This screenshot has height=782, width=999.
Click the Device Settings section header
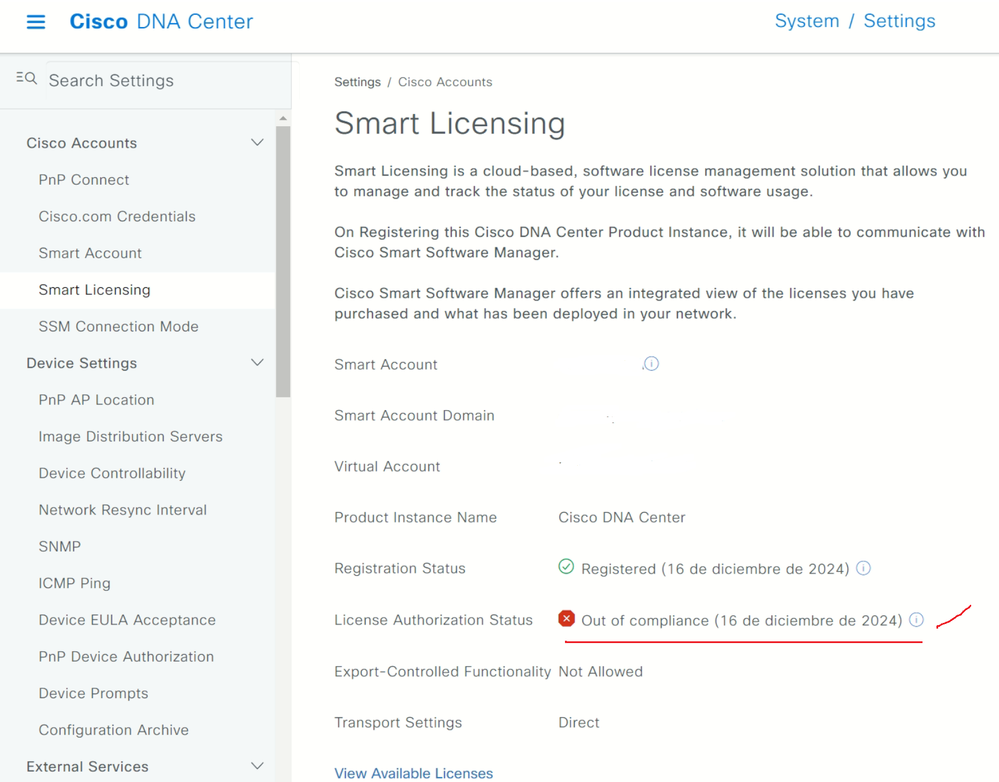click(82, 363)
